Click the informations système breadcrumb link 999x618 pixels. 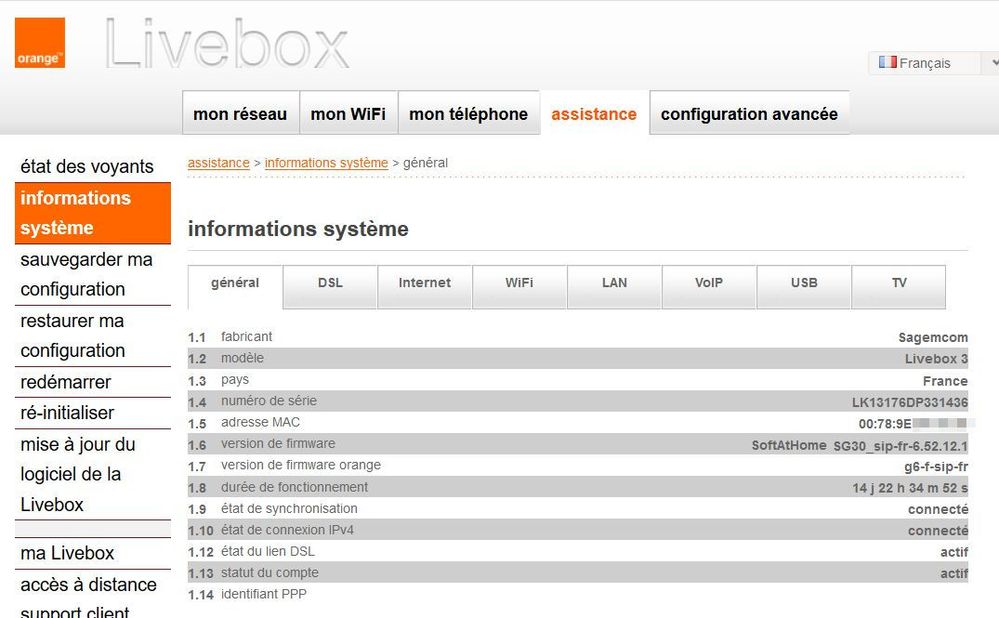tap(326, 163)
